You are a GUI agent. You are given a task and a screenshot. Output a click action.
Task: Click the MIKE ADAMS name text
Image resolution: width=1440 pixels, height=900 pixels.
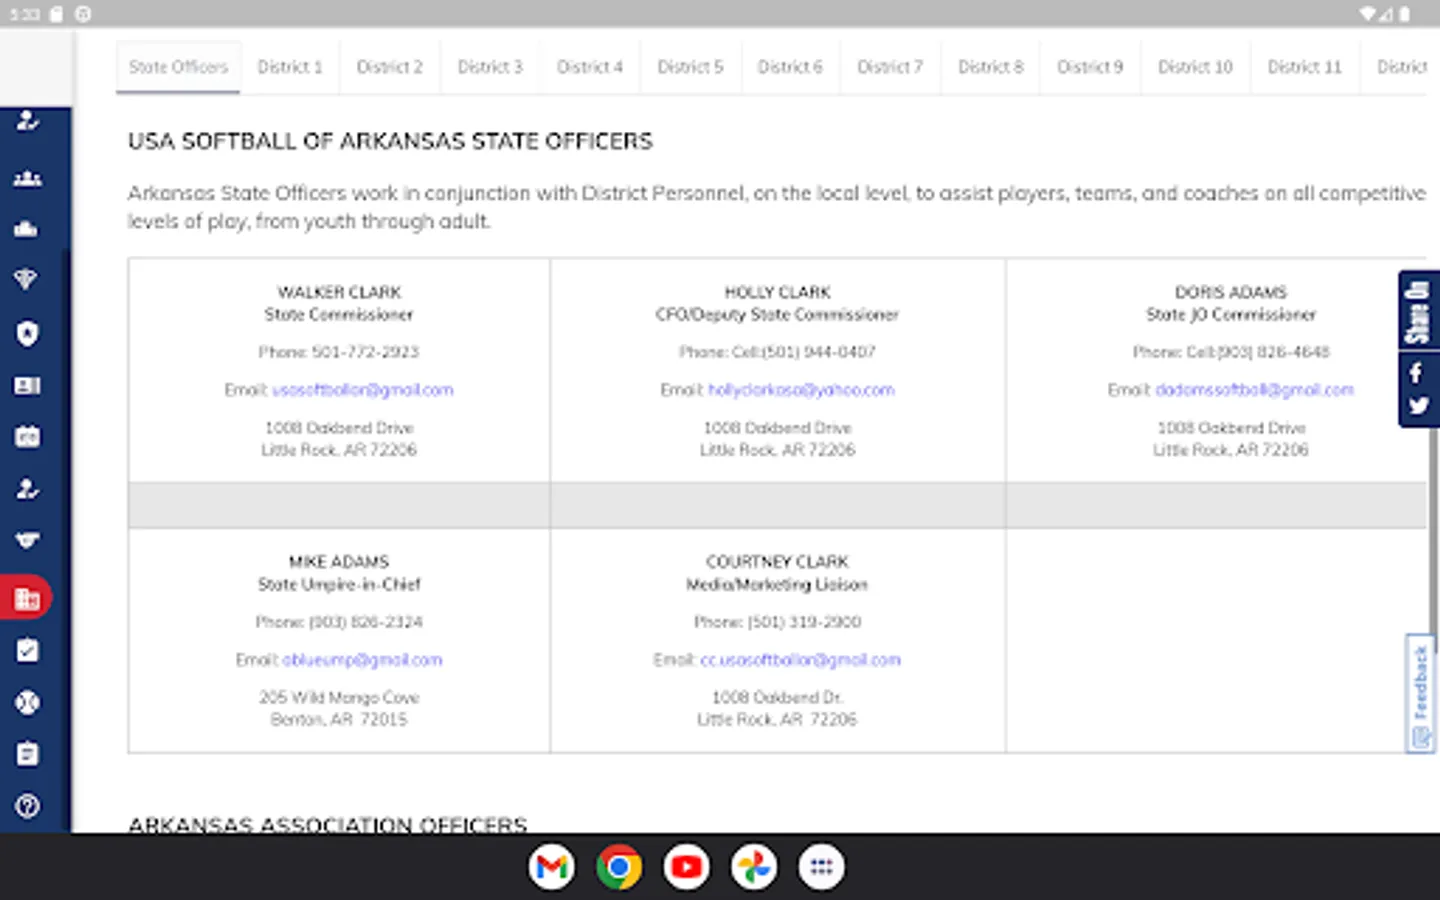(x=339, y=562)
